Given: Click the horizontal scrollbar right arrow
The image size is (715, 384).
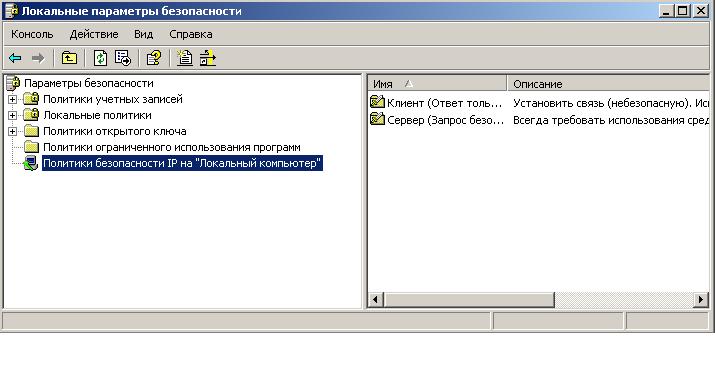Looking at the screenshot, I should pyautogui.click(x=701, y=300).
